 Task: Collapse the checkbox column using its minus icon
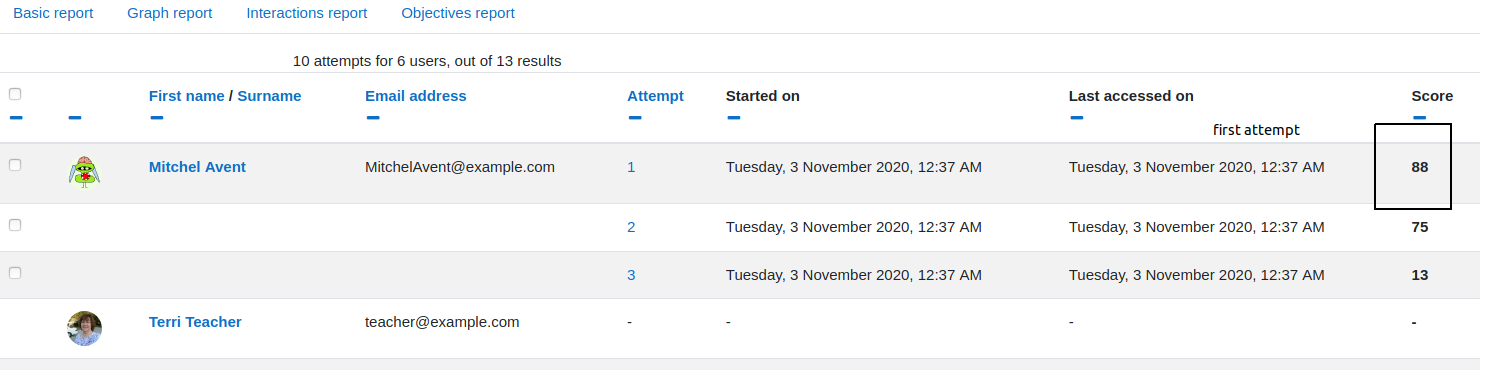click(x=15, y=118)
